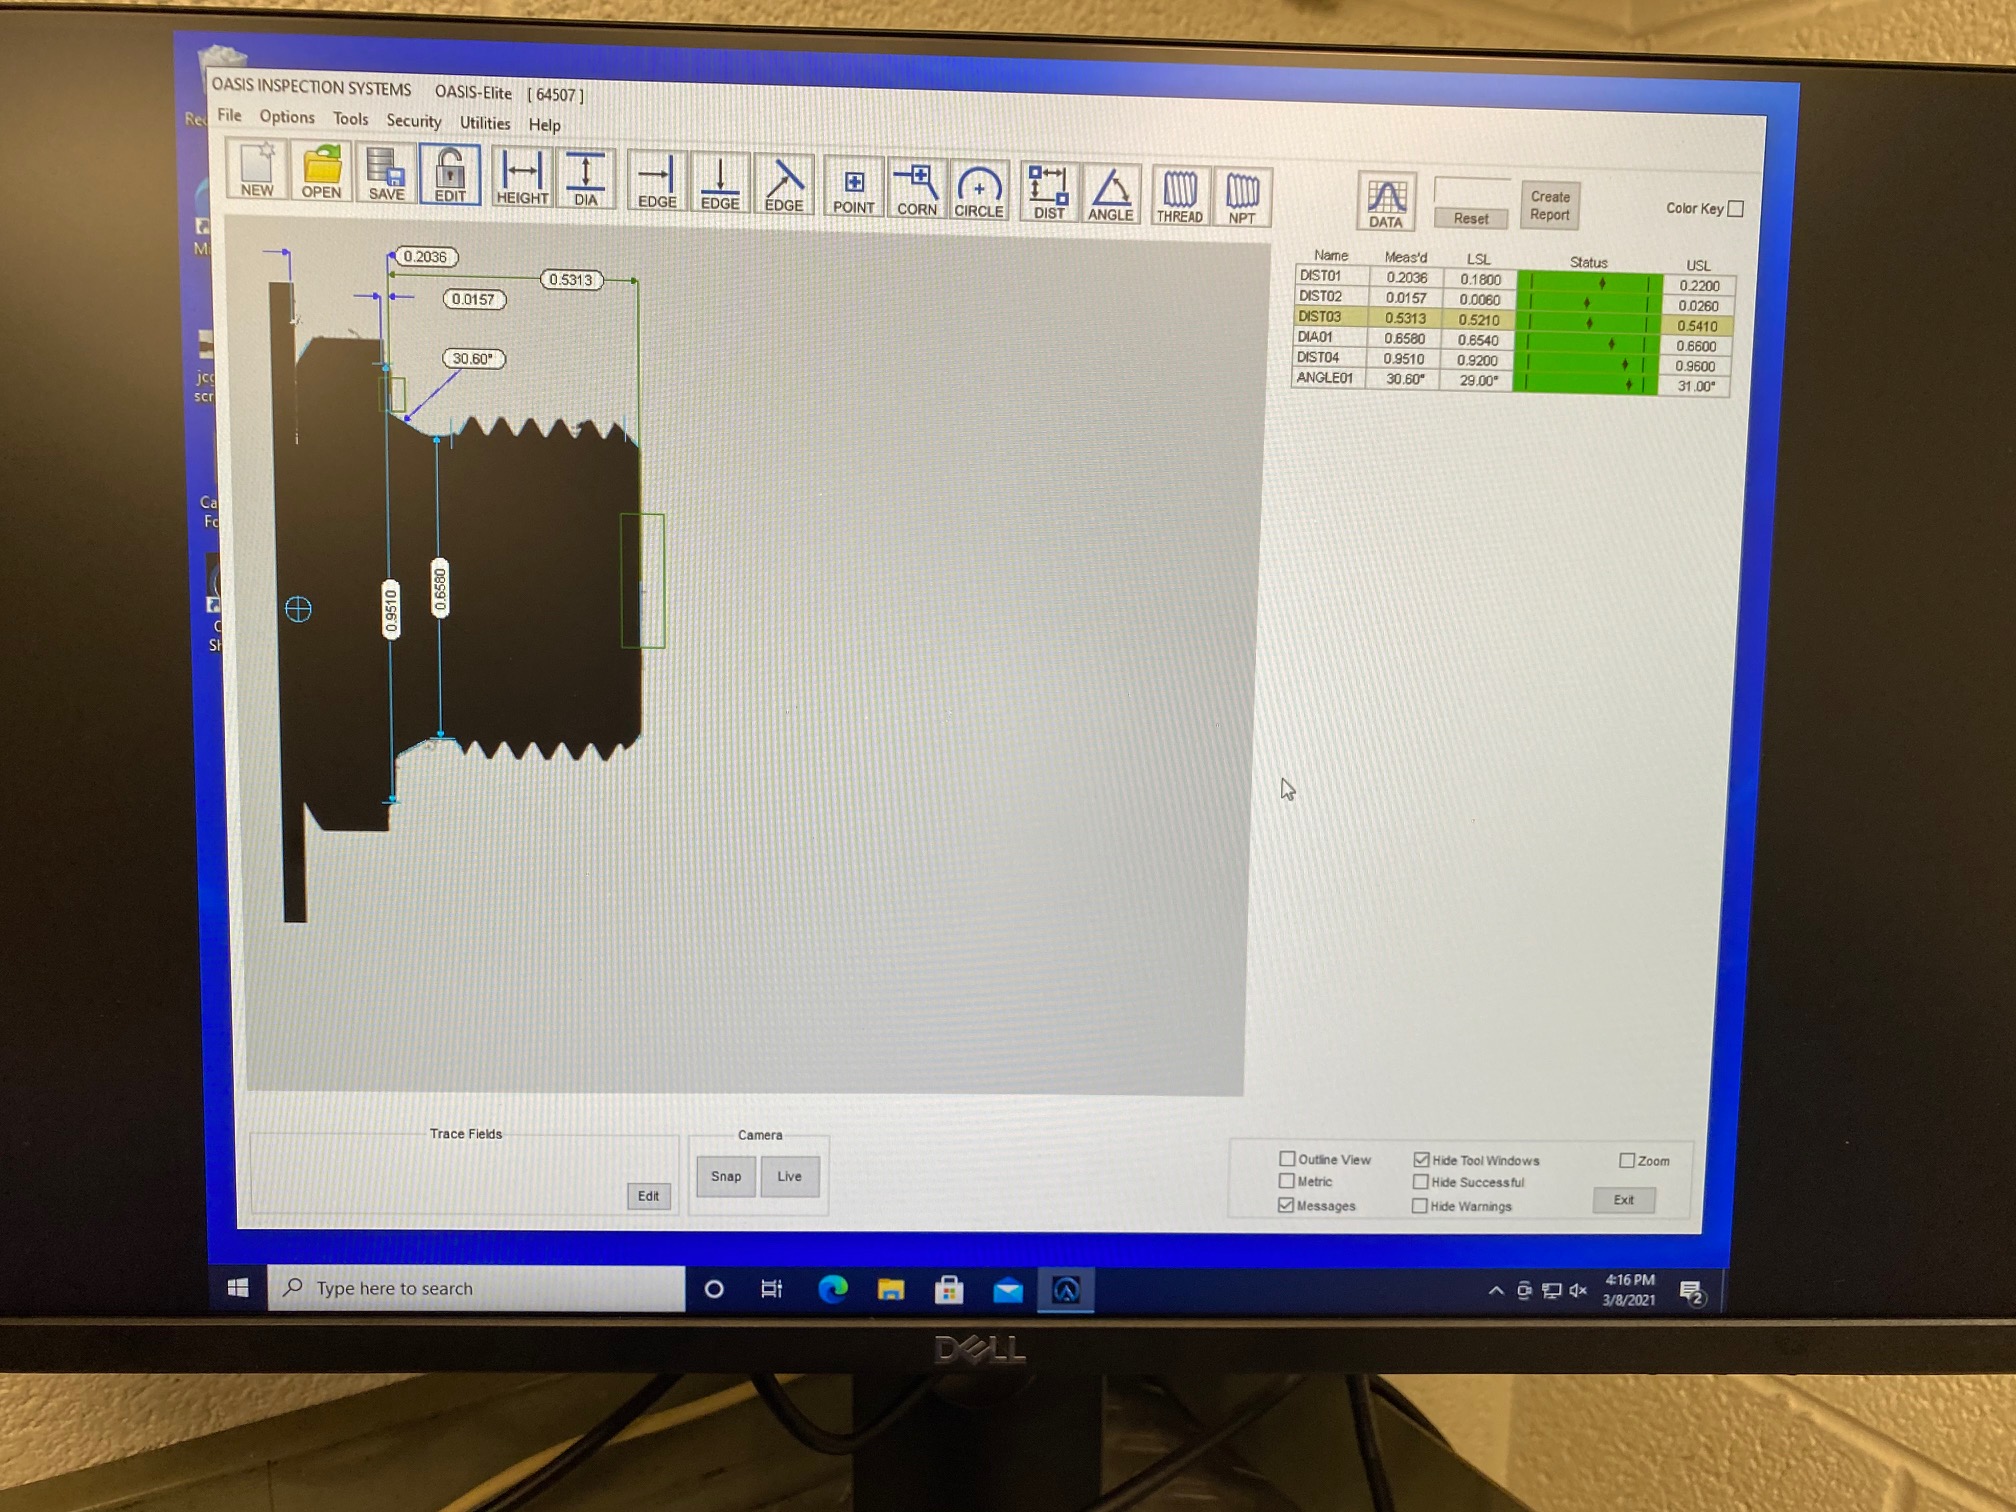Viewport: 2016px width, 1512px height.
Task: Enable the Zoom checkbox
Action: (1627, 1160)
